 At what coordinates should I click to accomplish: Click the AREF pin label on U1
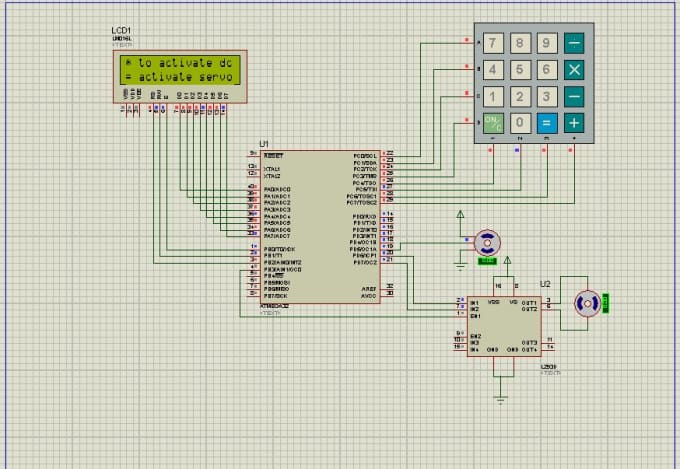pos(369,289)
